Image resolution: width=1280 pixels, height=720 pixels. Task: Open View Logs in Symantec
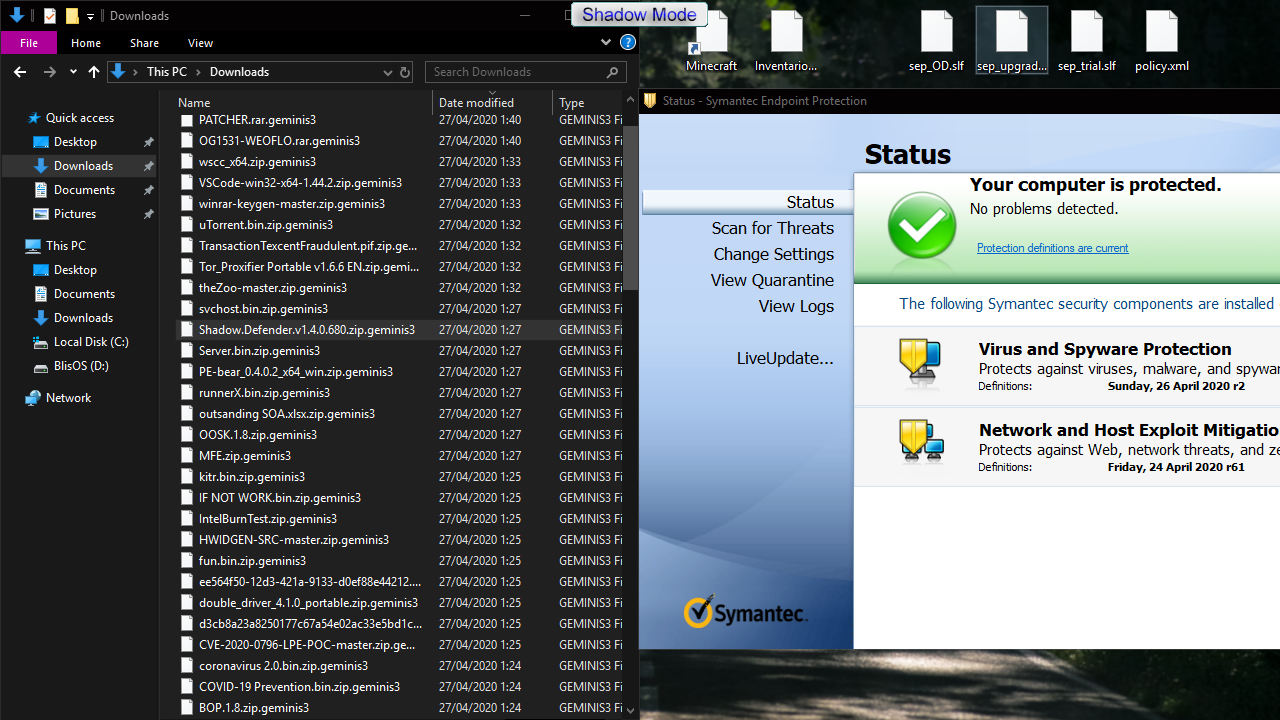(x=796, y=306)
